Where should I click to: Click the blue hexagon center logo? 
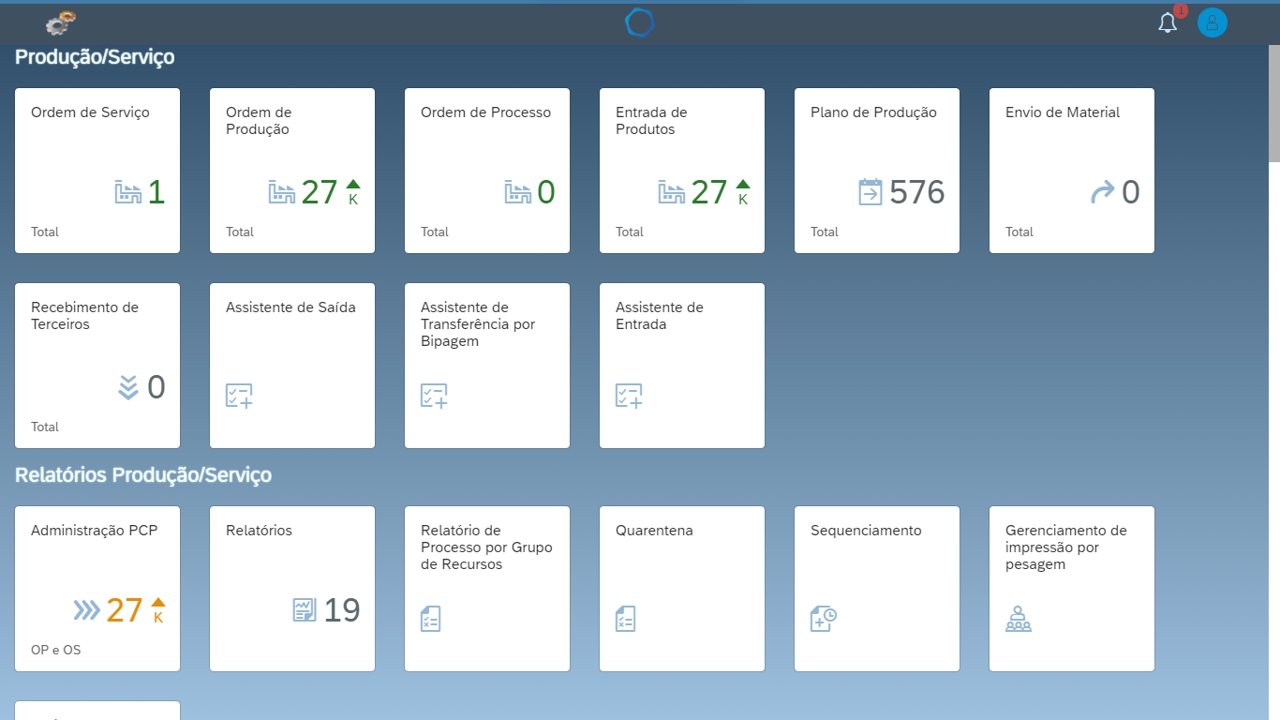(639, 23)
